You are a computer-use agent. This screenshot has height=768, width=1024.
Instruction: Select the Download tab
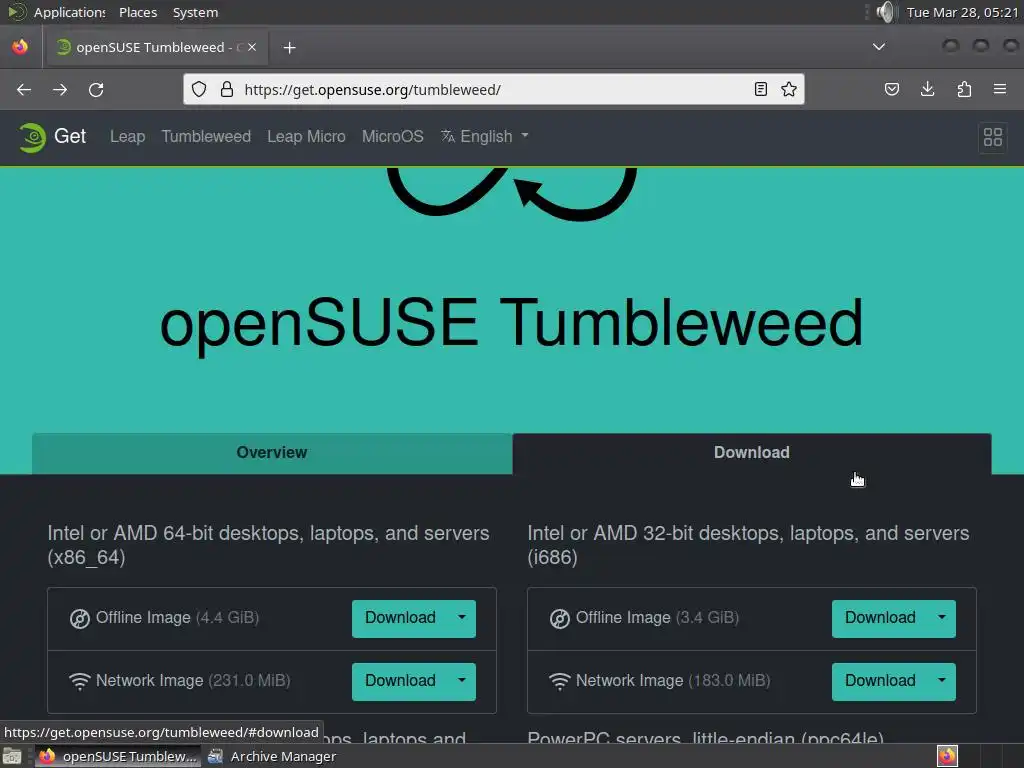click(x=752, y=453)
